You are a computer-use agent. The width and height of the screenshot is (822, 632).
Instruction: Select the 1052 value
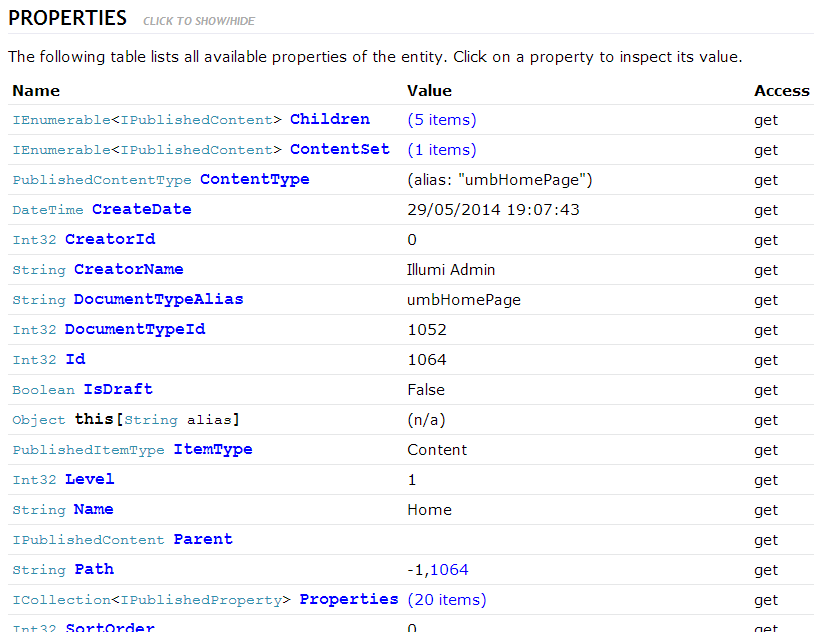coord(427,330)
